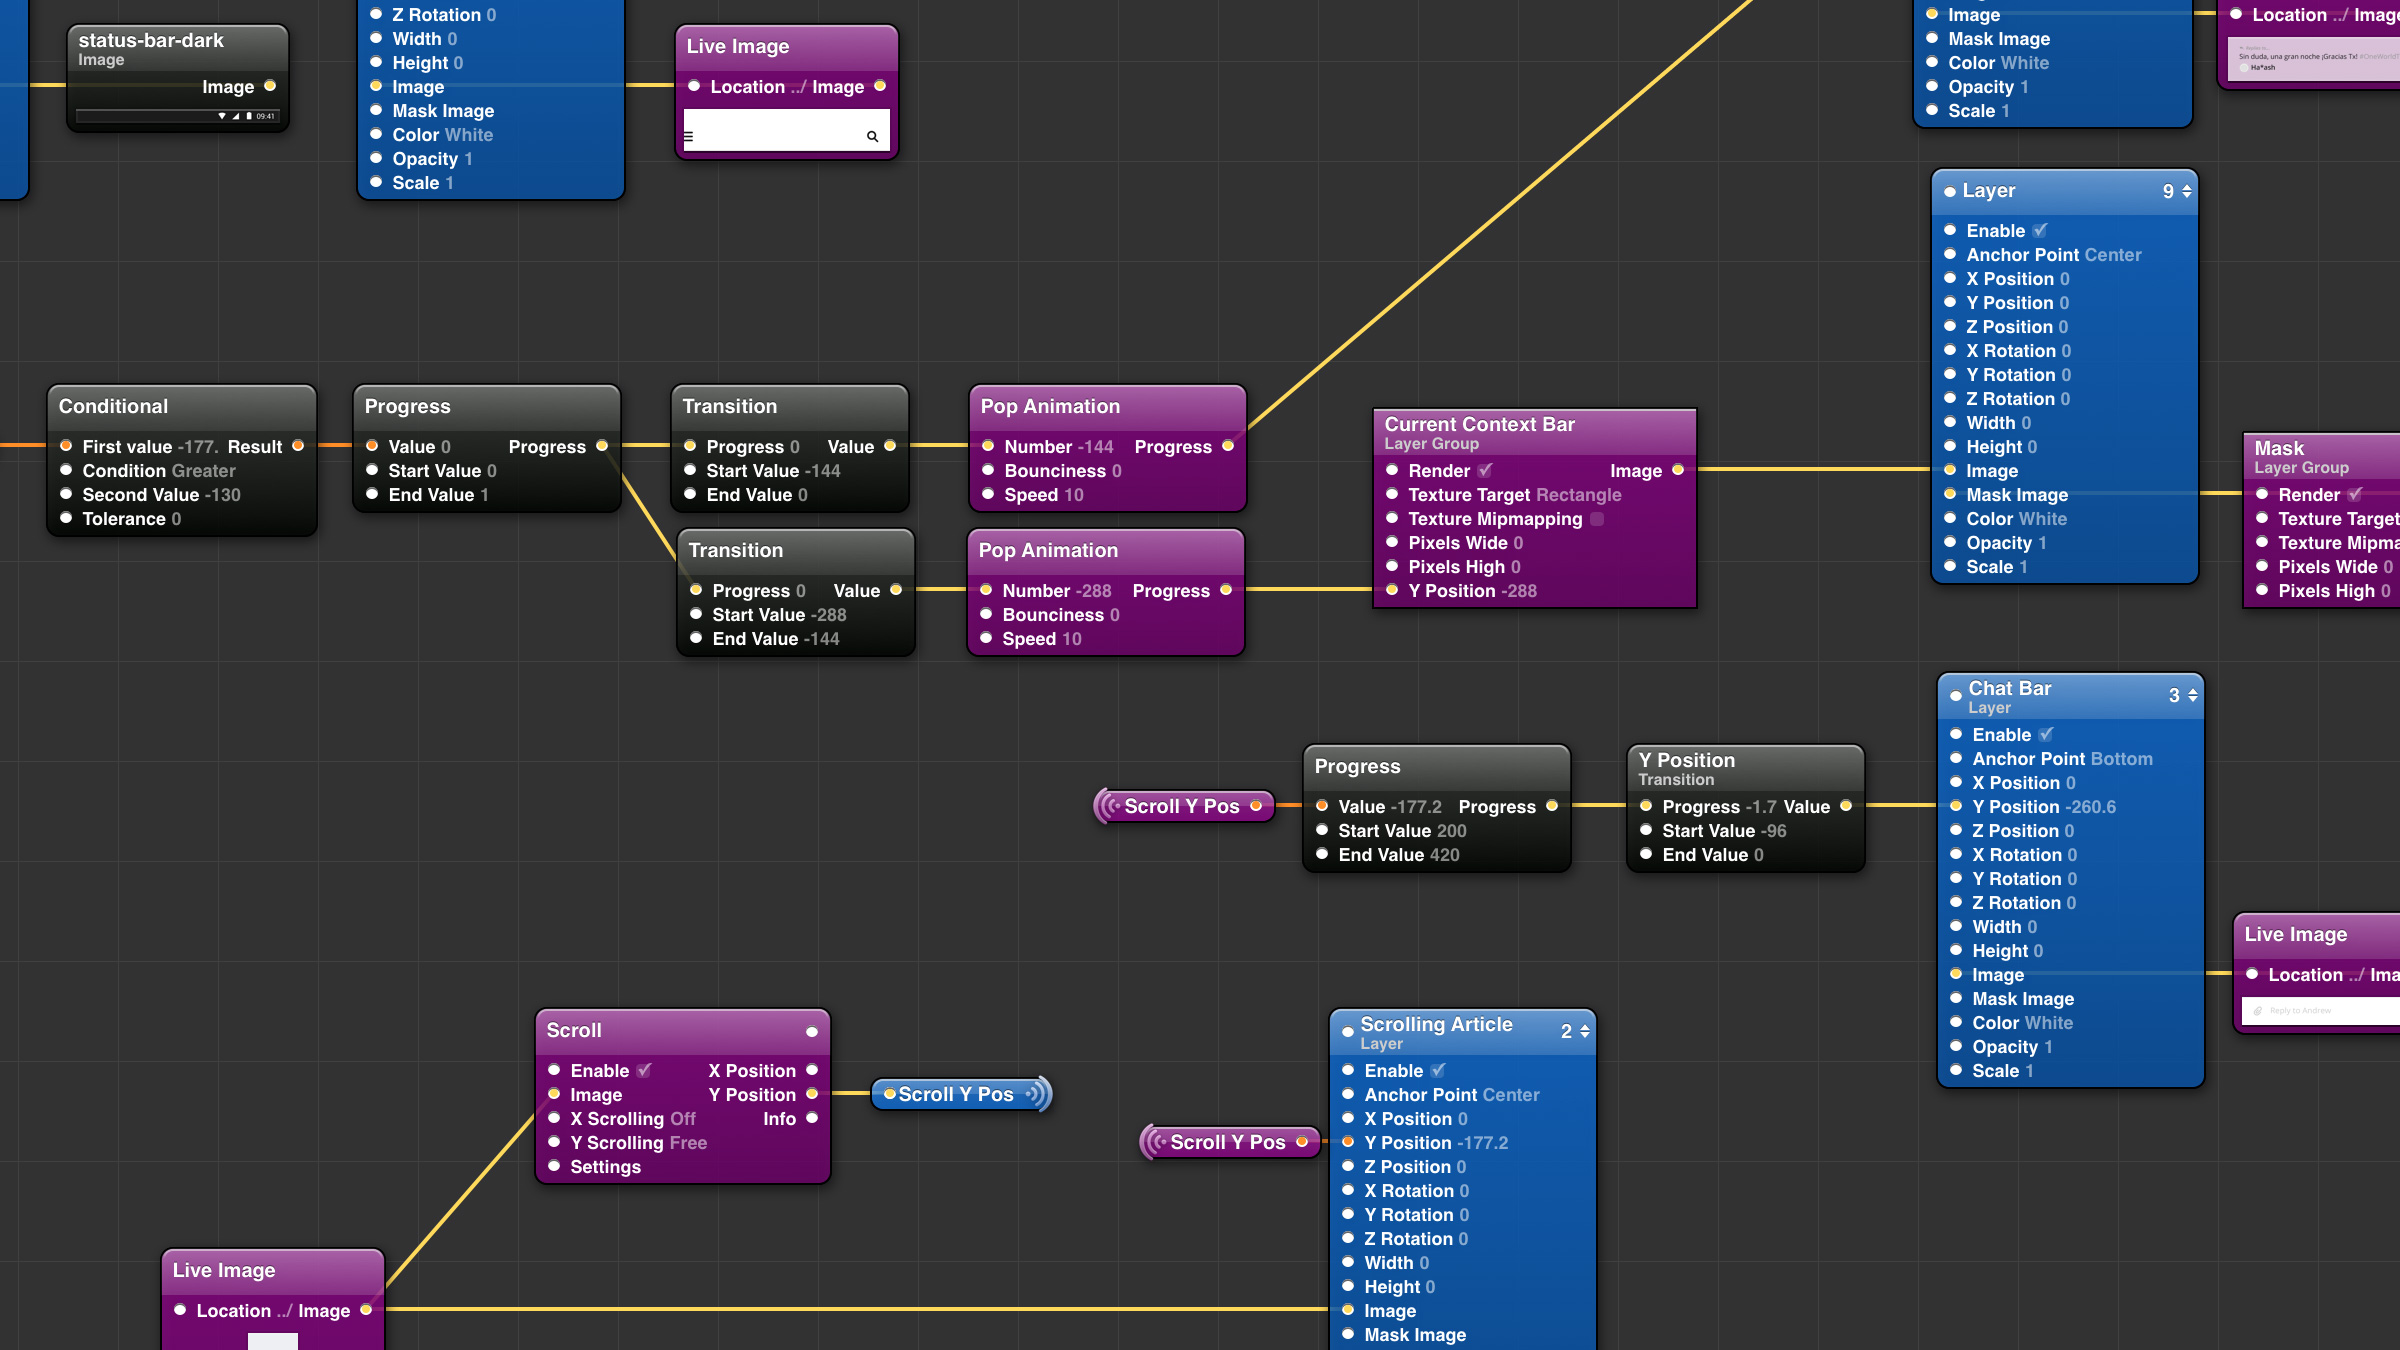The width and height of the screenshot is (2400, 1350).
Task: Click Progress output port of lower Progress patch
Action: pos(1552,806)
